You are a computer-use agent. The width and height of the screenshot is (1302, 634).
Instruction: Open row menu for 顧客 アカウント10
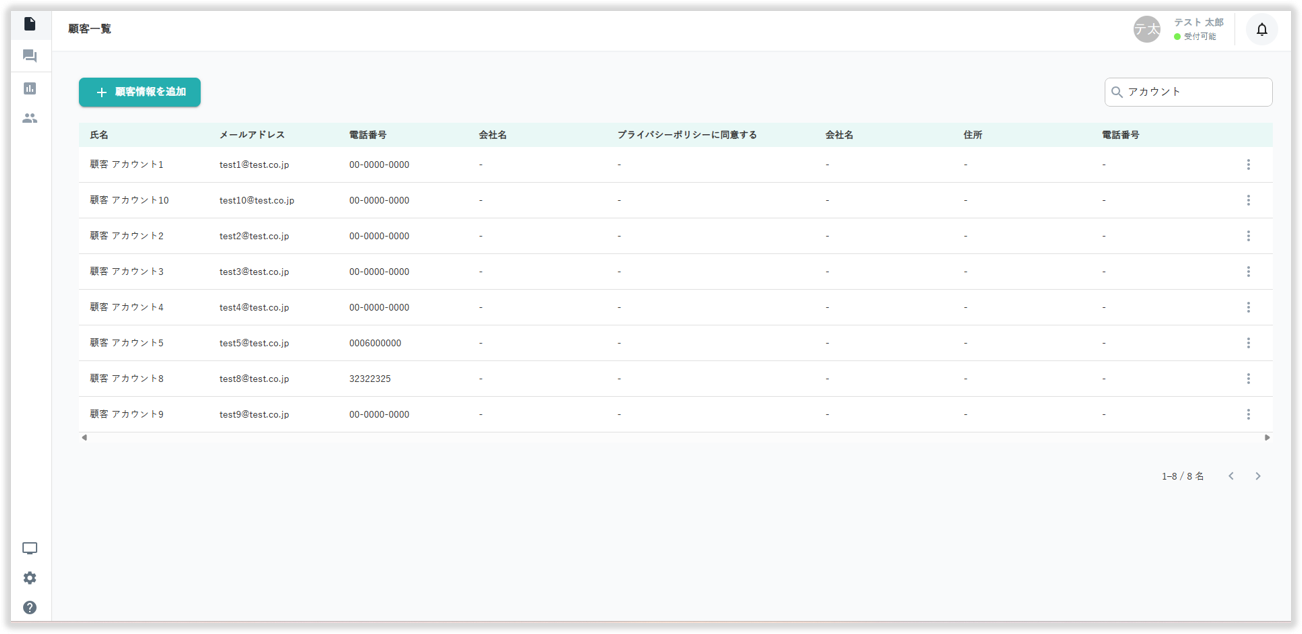[x=1248, y=200]
